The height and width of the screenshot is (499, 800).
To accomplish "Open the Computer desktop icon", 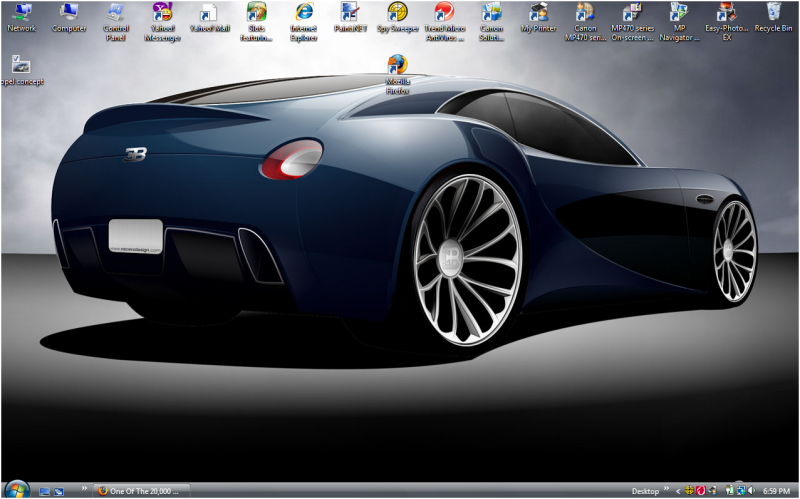I will click(68, 14).
